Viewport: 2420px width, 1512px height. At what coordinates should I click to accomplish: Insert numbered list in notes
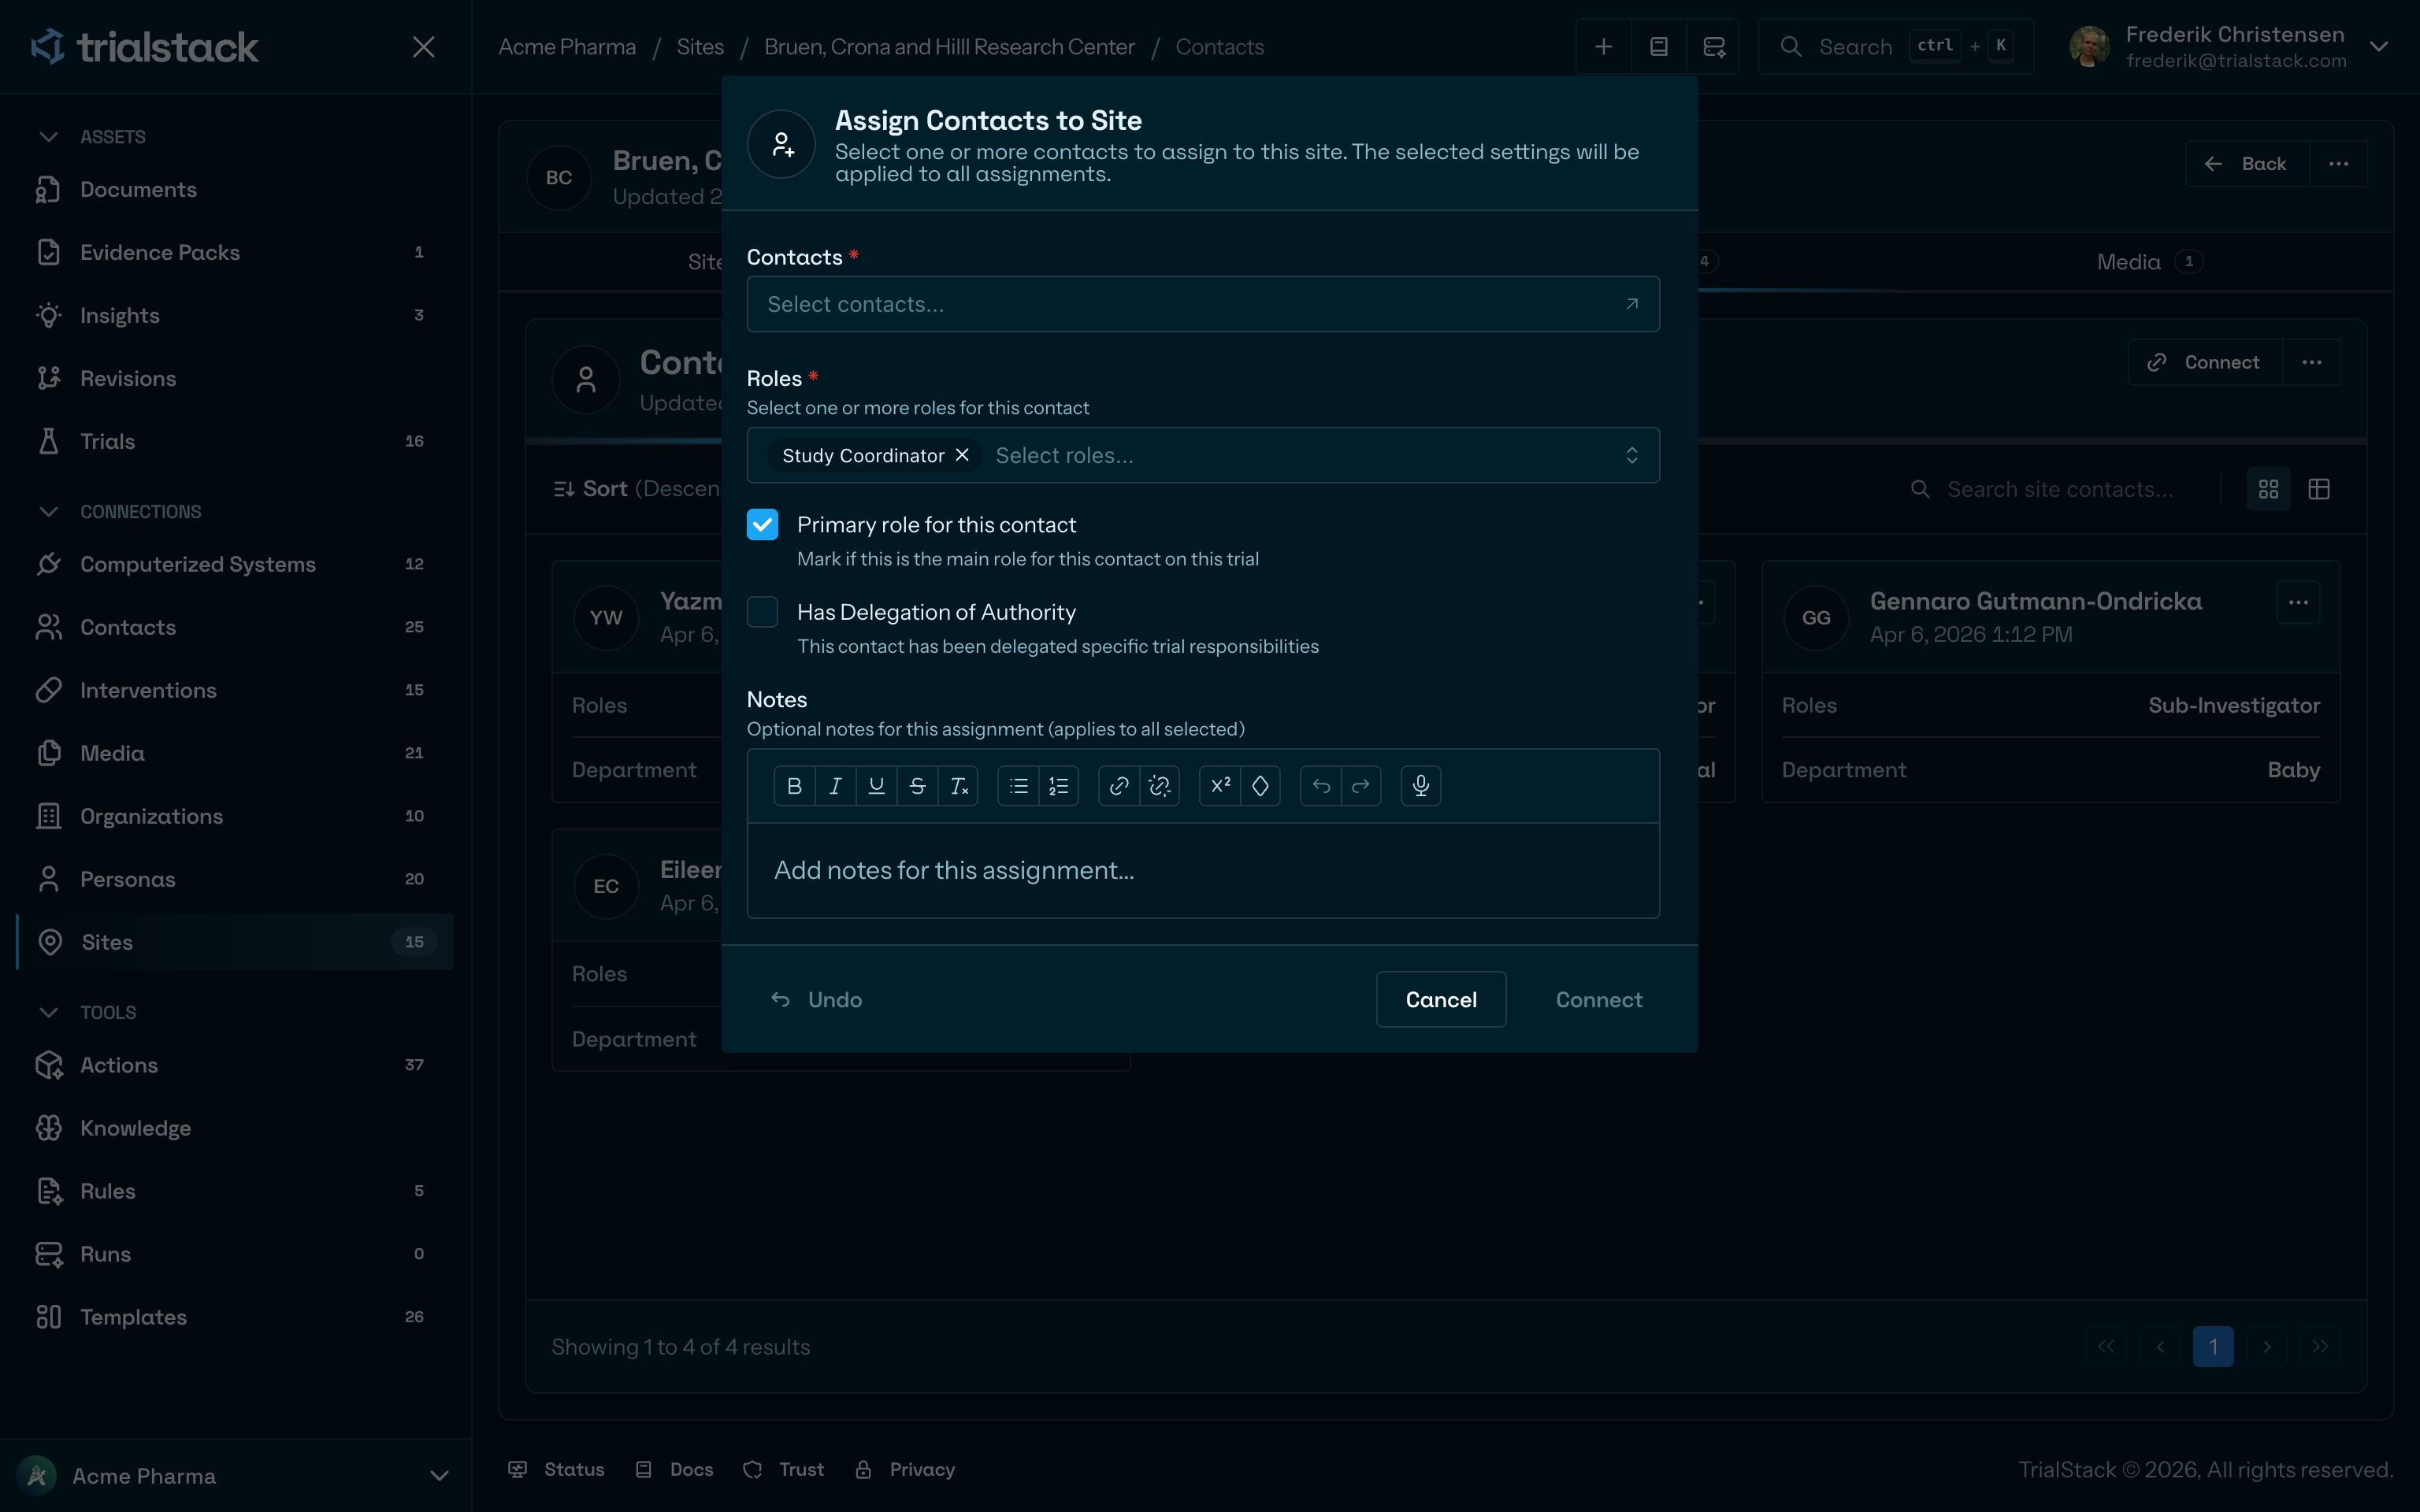1059,786
